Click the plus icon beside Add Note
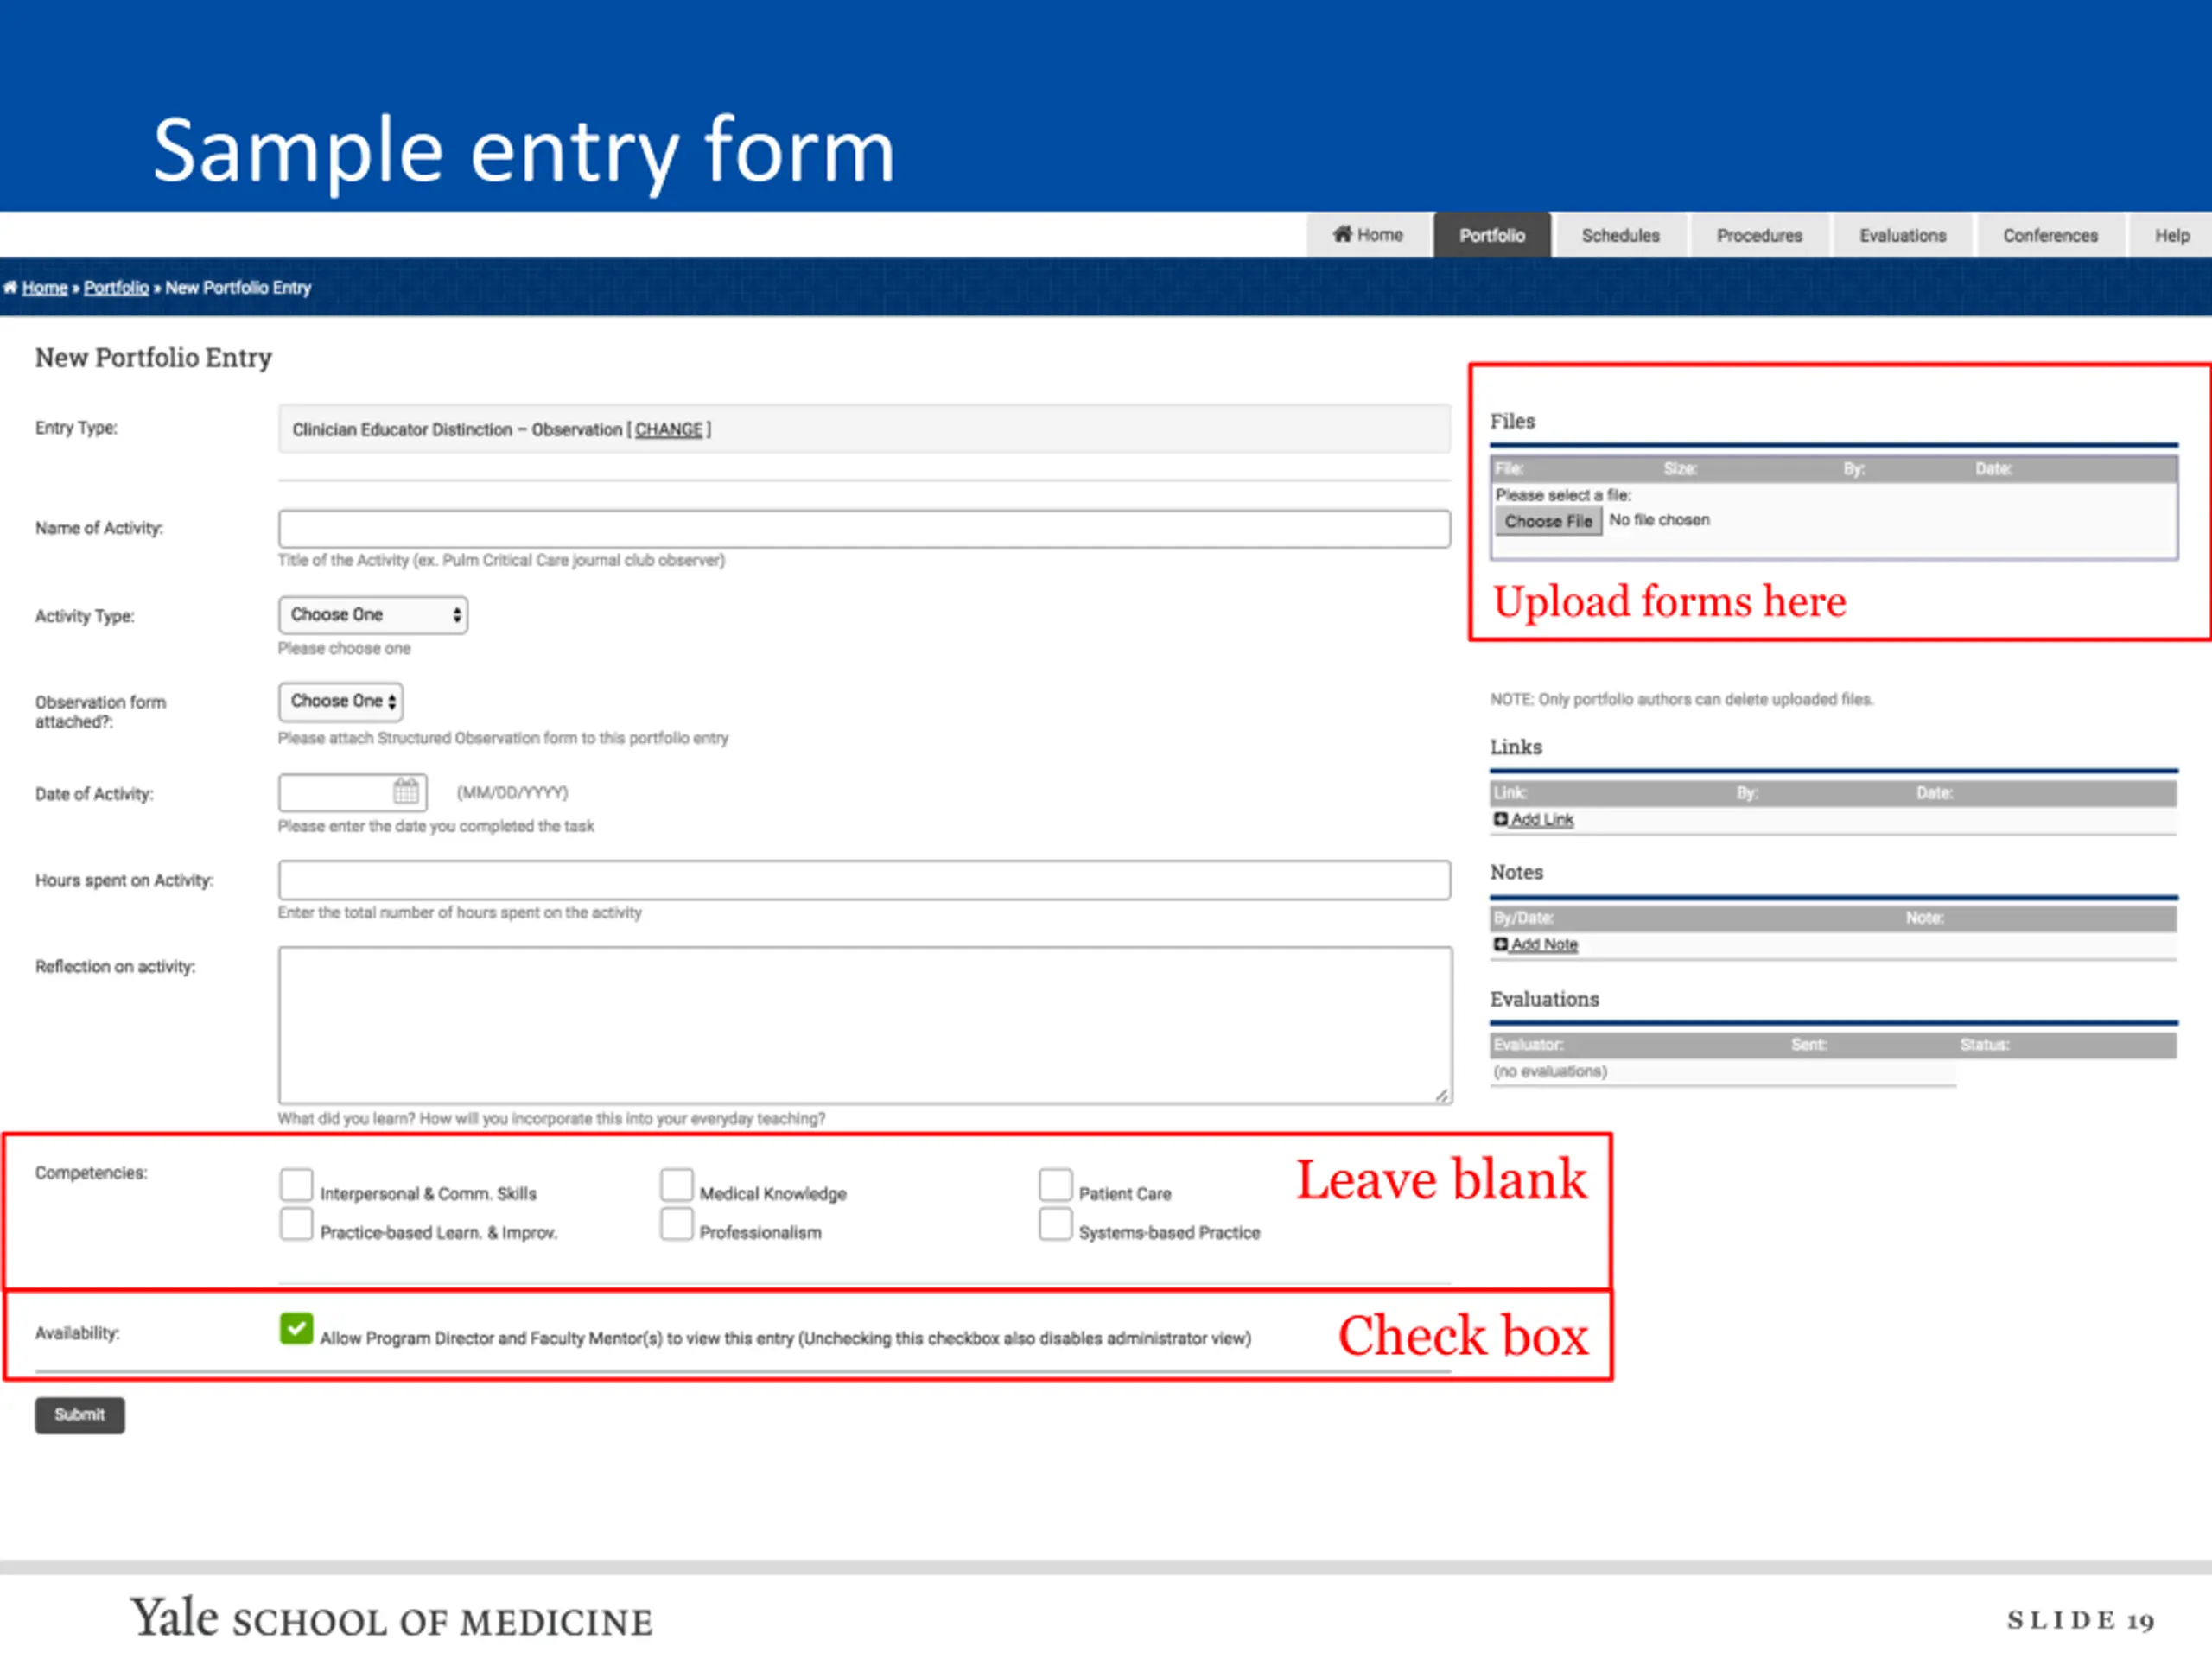This screenshot has width=2212, height=1659. [x=1500, y=944]
